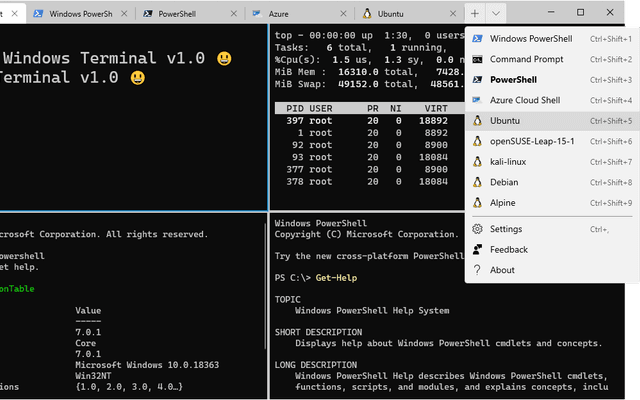640x400 pixels.
Task: Open a new tab with the plus button
Action: pos(475,13)
